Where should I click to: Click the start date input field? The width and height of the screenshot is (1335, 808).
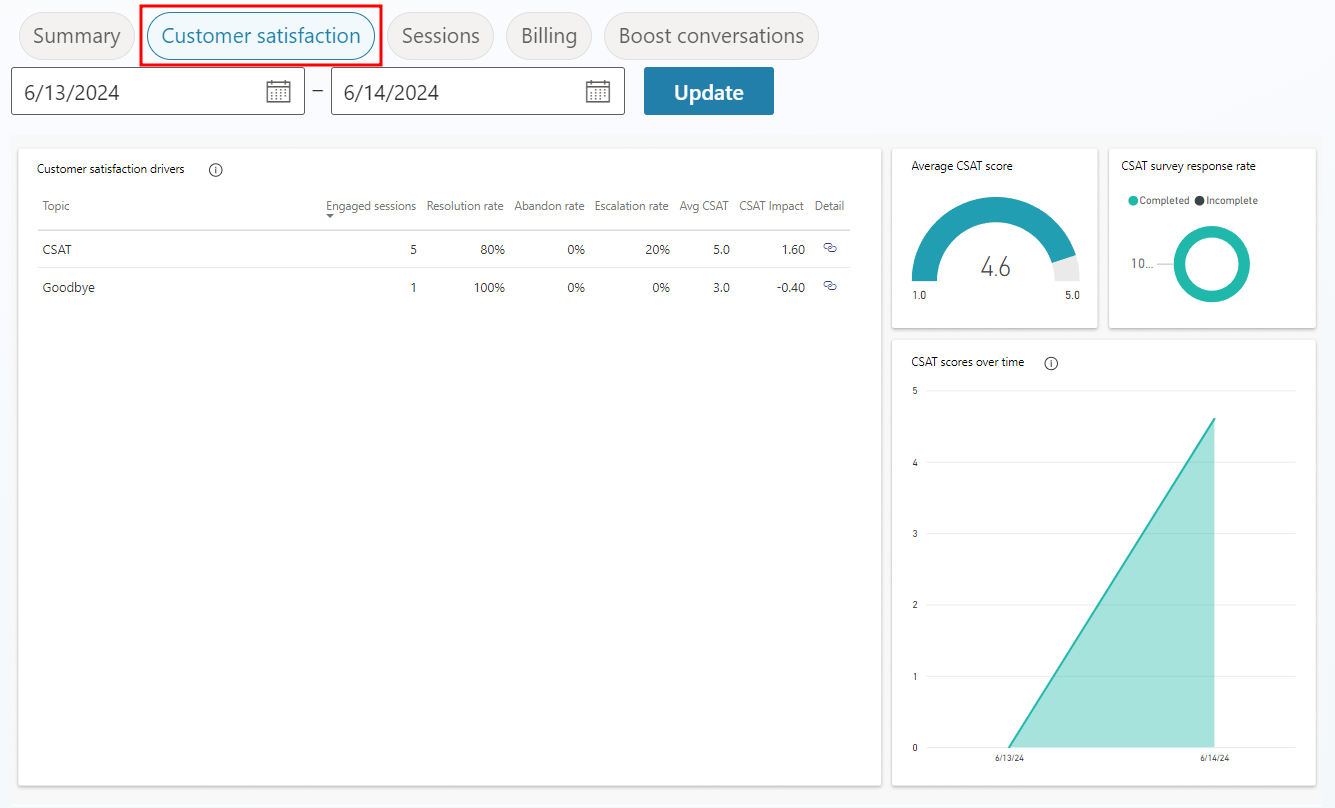(x=140, y=90)
